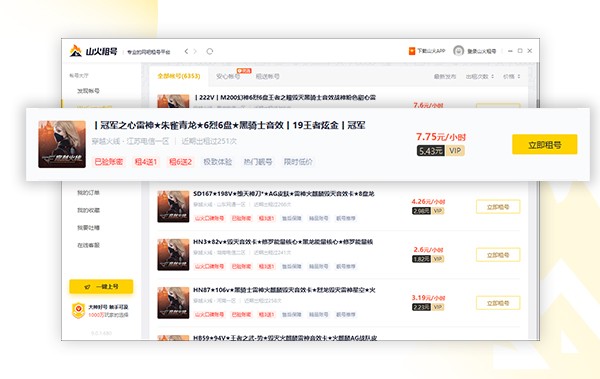600x379 pixels.
Task: Open 在线客服 in the sidebar
Action: (x=88, y=245)
